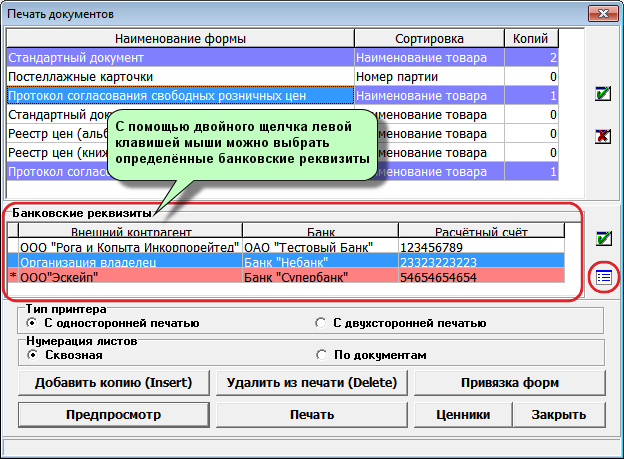The image size is (624, 459).
Task: Click copies cell of Постеллажные карточки row
Action: [x=531, y=77]
